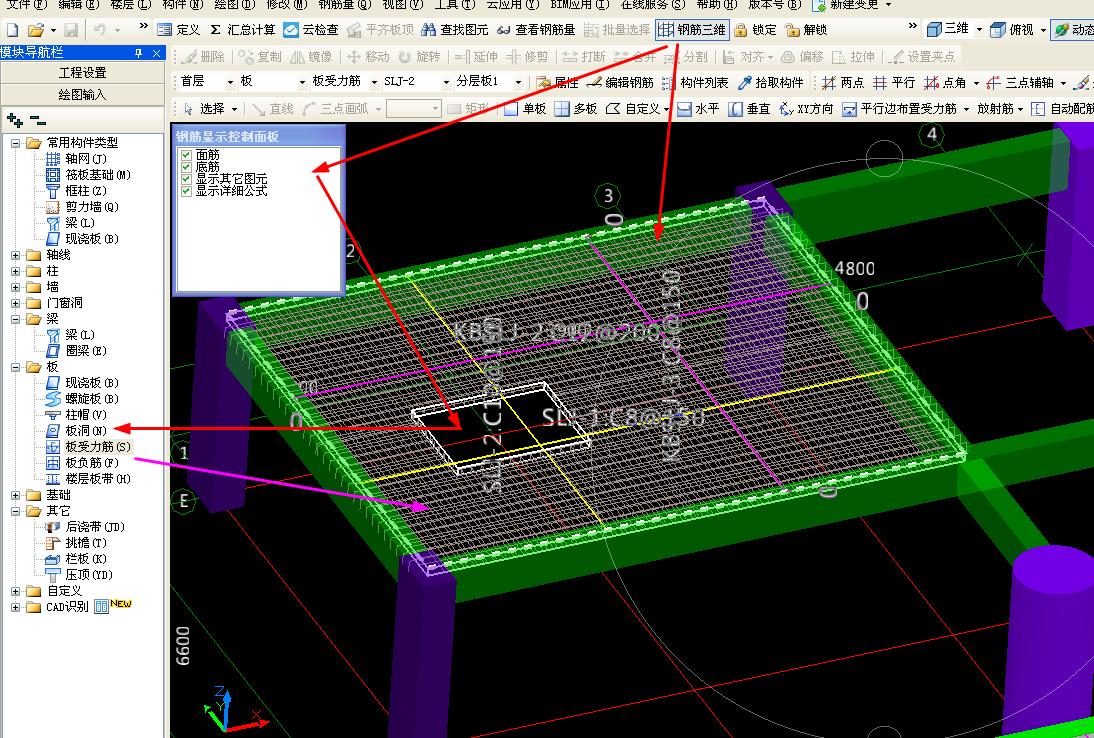Choose 垂直 vertical rebar direction

[749, 109]
